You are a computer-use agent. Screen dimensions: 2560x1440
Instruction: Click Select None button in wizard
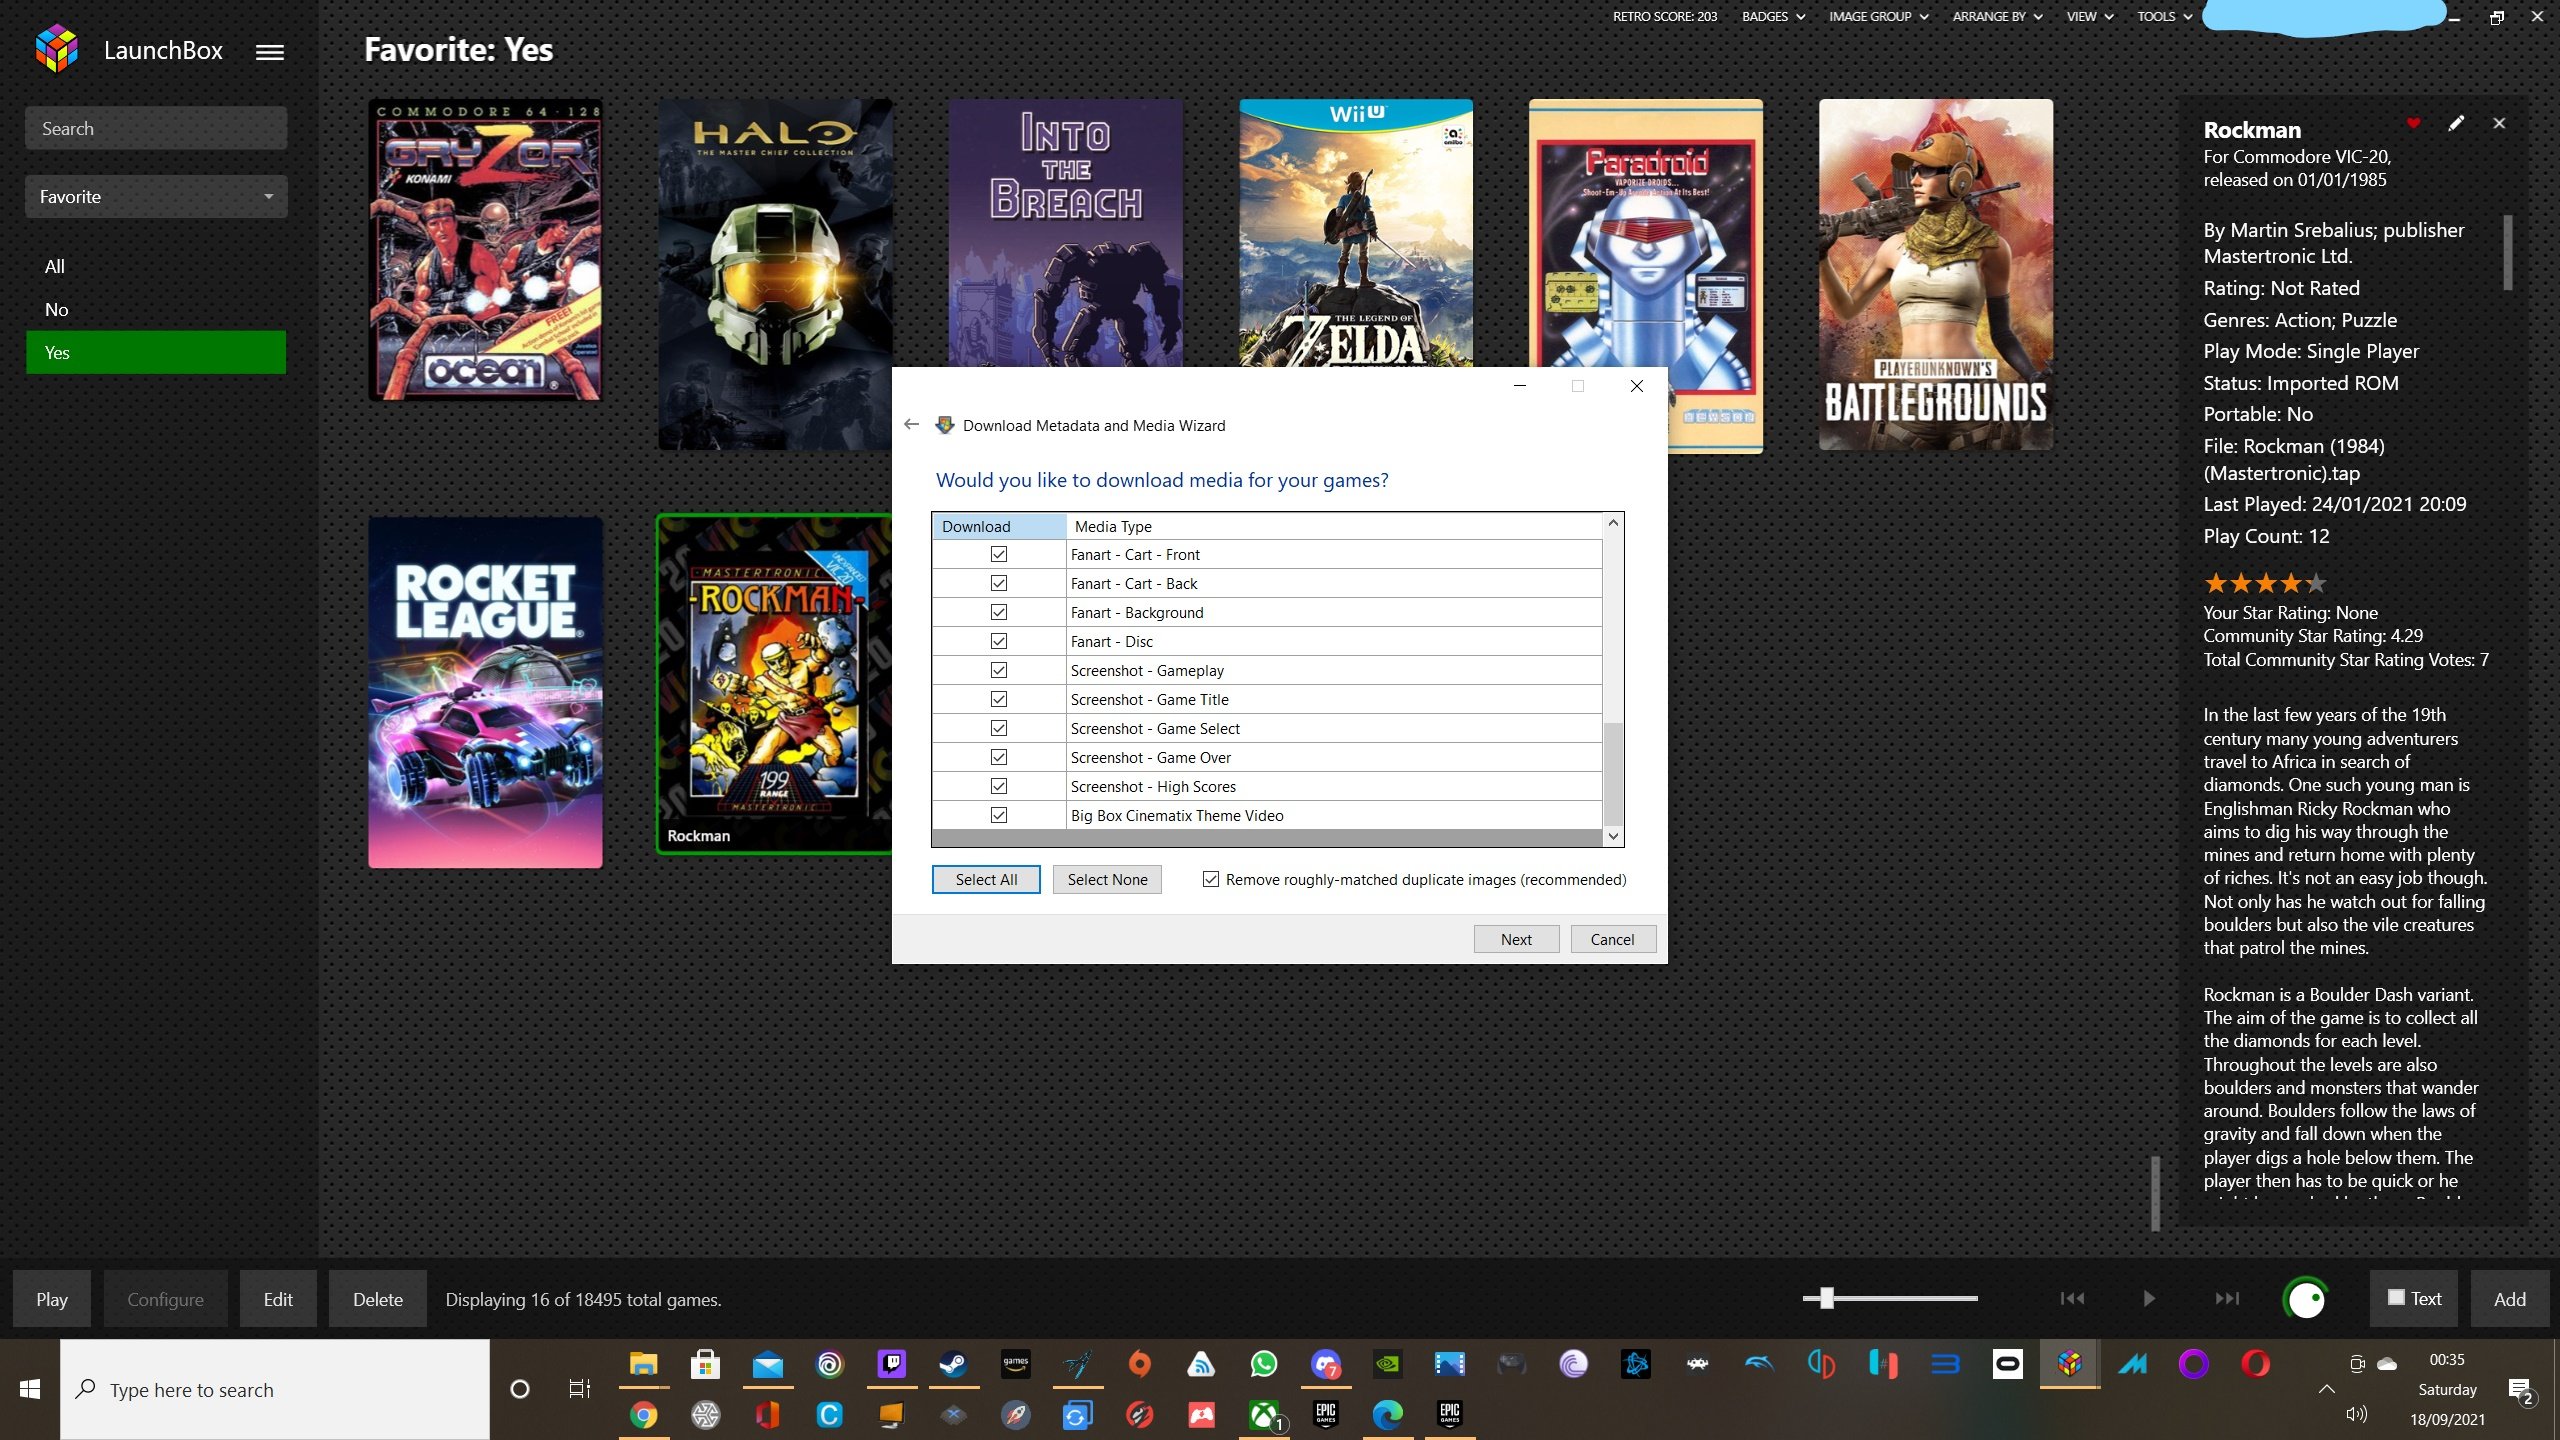point(1107,879)
